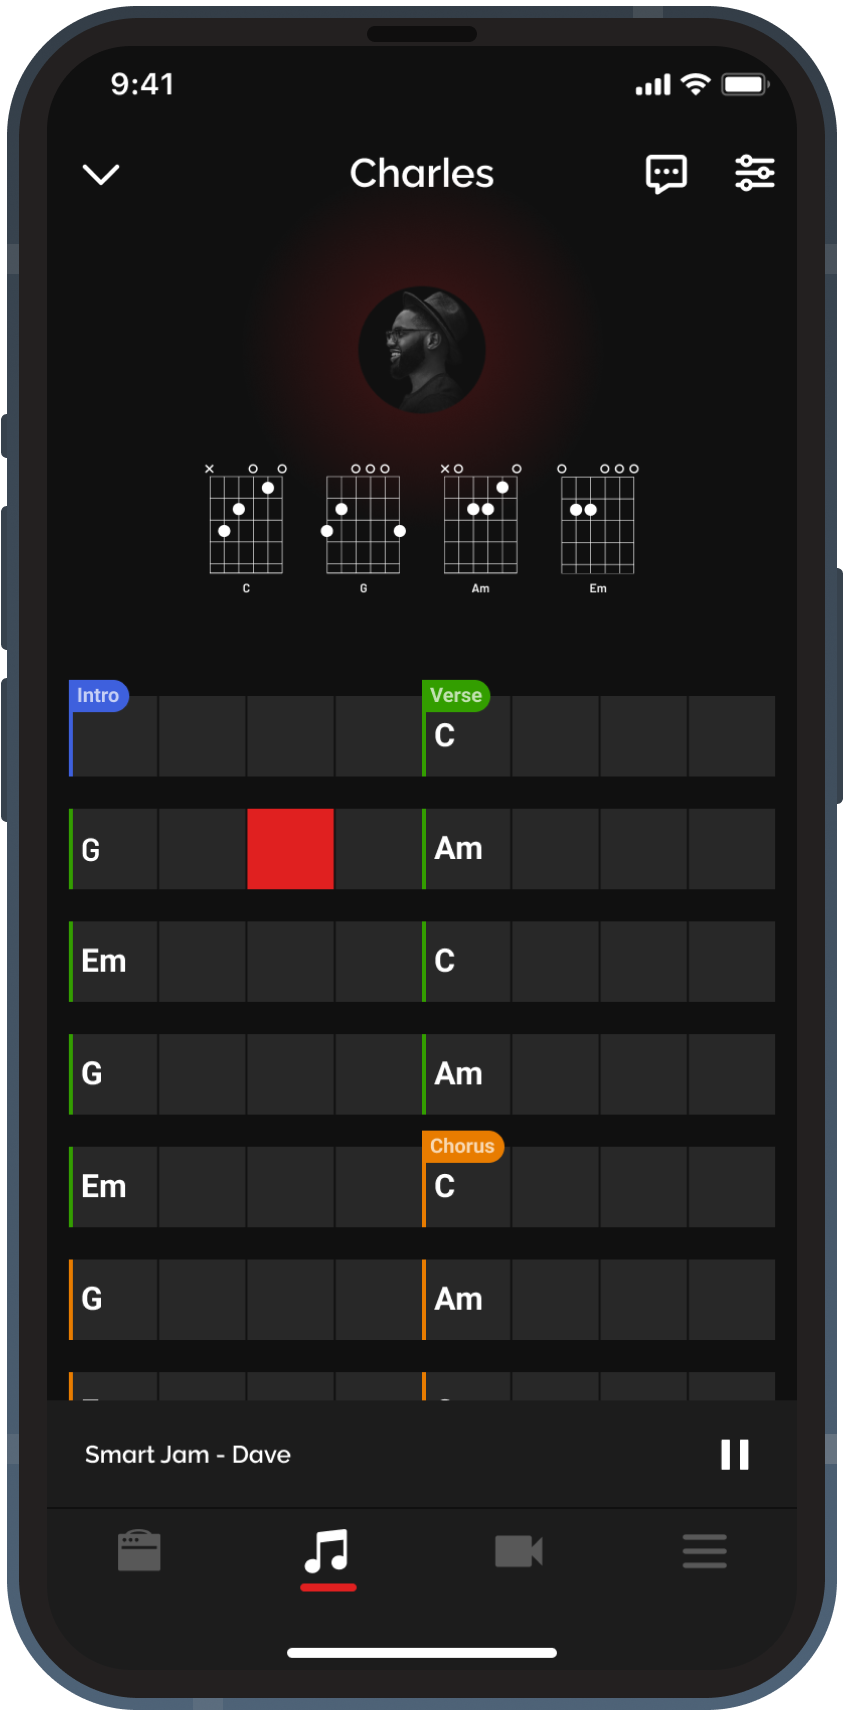Viewport: 843px width, 1716px height.
Task: Click the red highlighted beat cell
Action: pos(290,849)
